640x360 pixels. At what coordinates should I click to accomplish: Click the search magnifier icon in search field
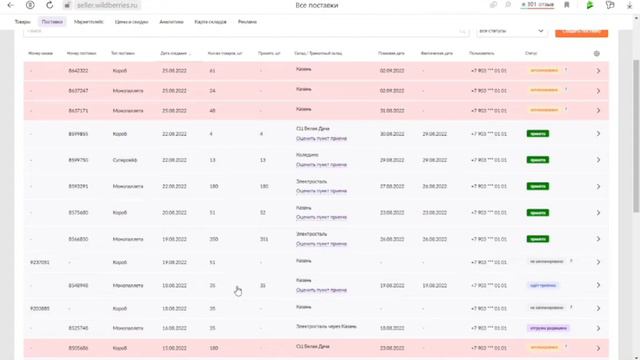coord(463,31)
